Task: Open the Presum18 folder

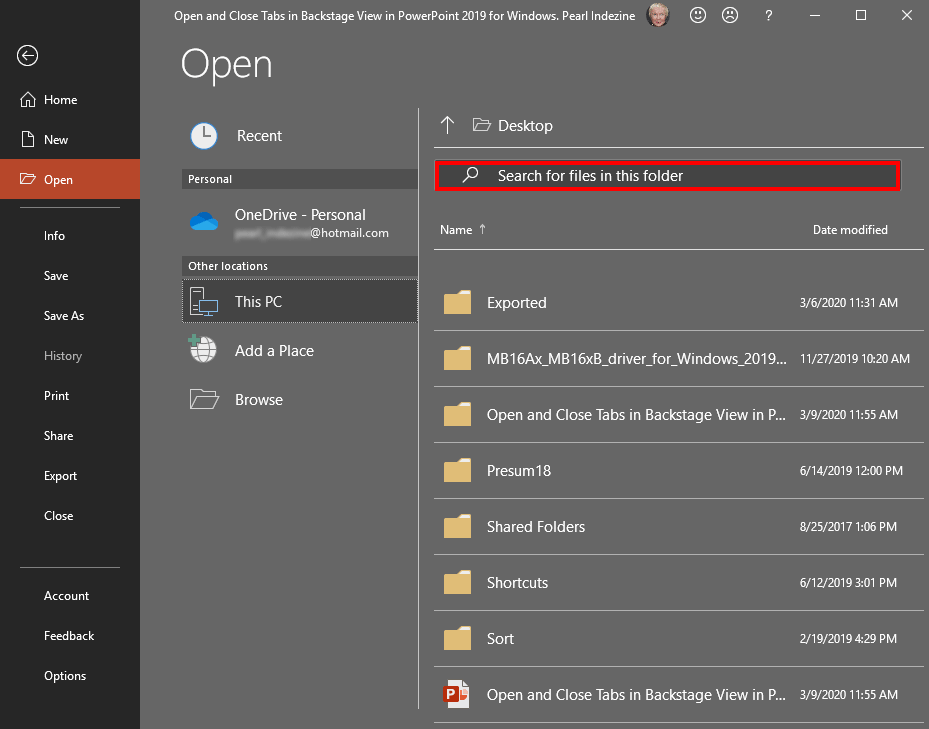Action: tap(518, 471)
